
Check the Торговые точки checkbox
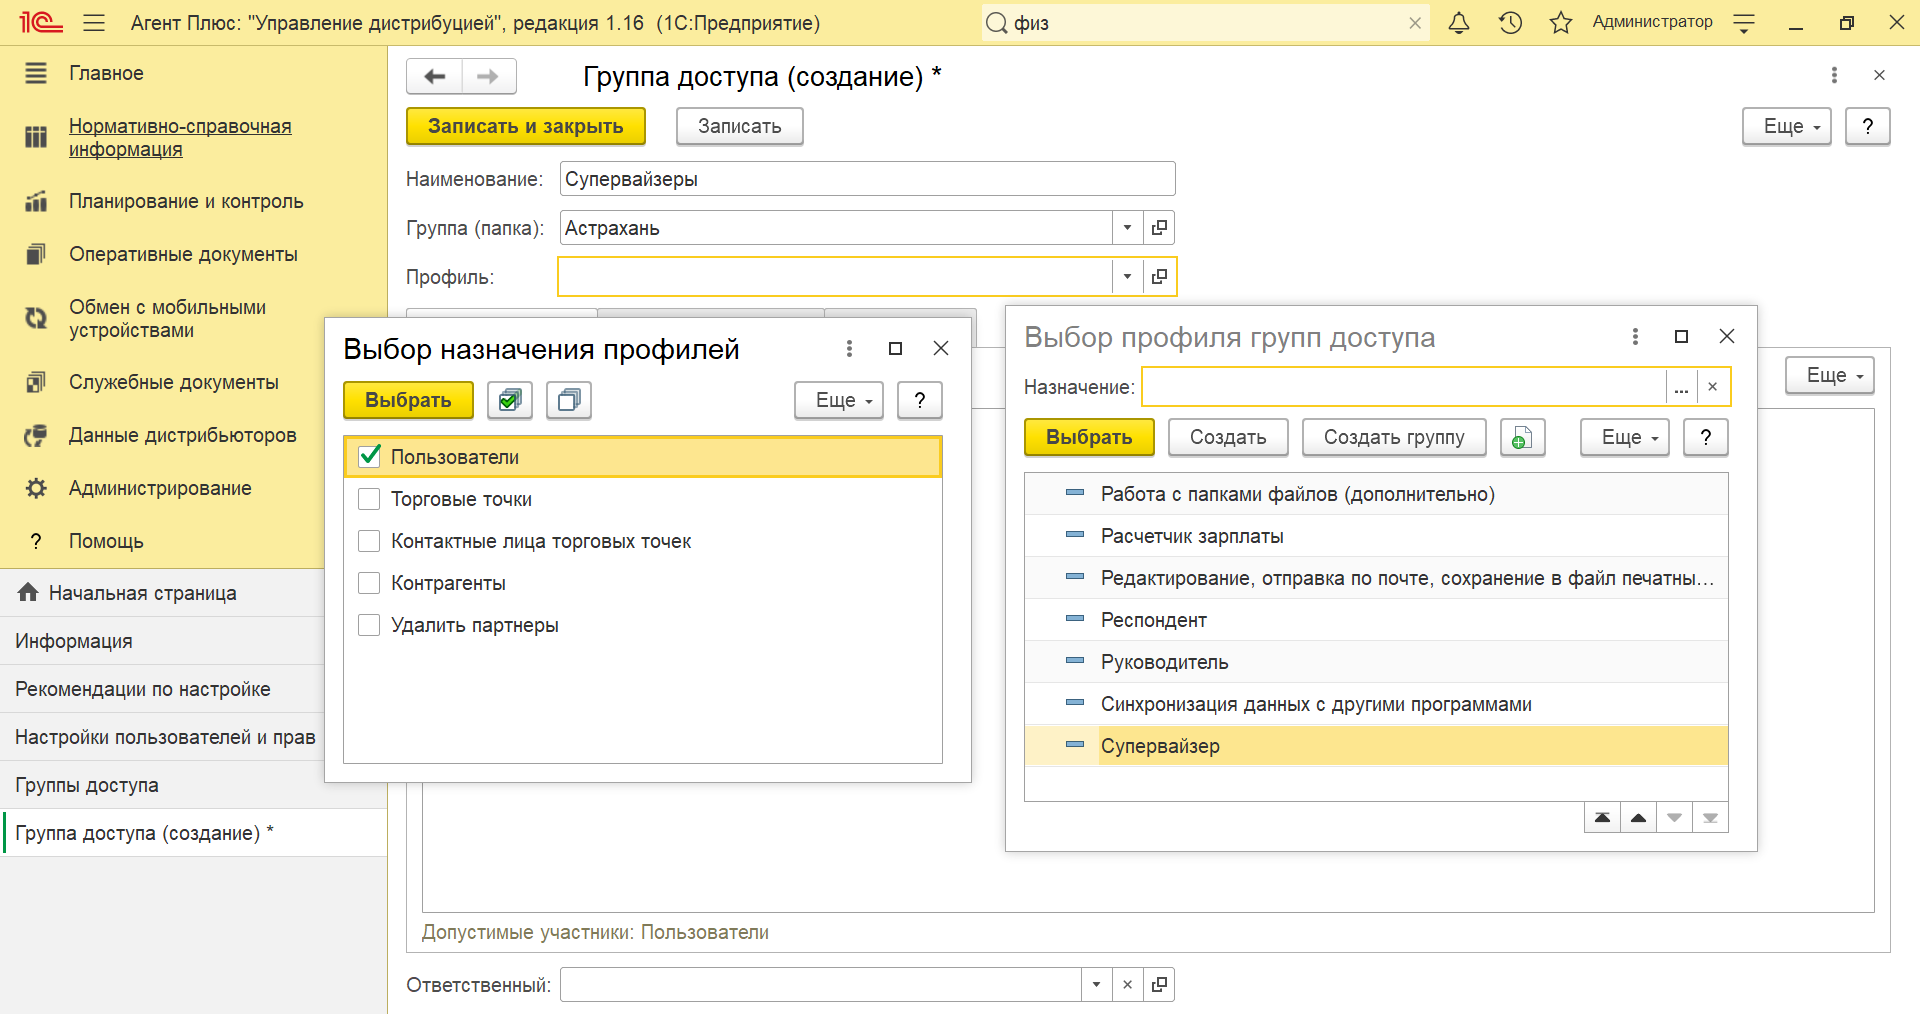pyautogui.click(x=369, y=499)
